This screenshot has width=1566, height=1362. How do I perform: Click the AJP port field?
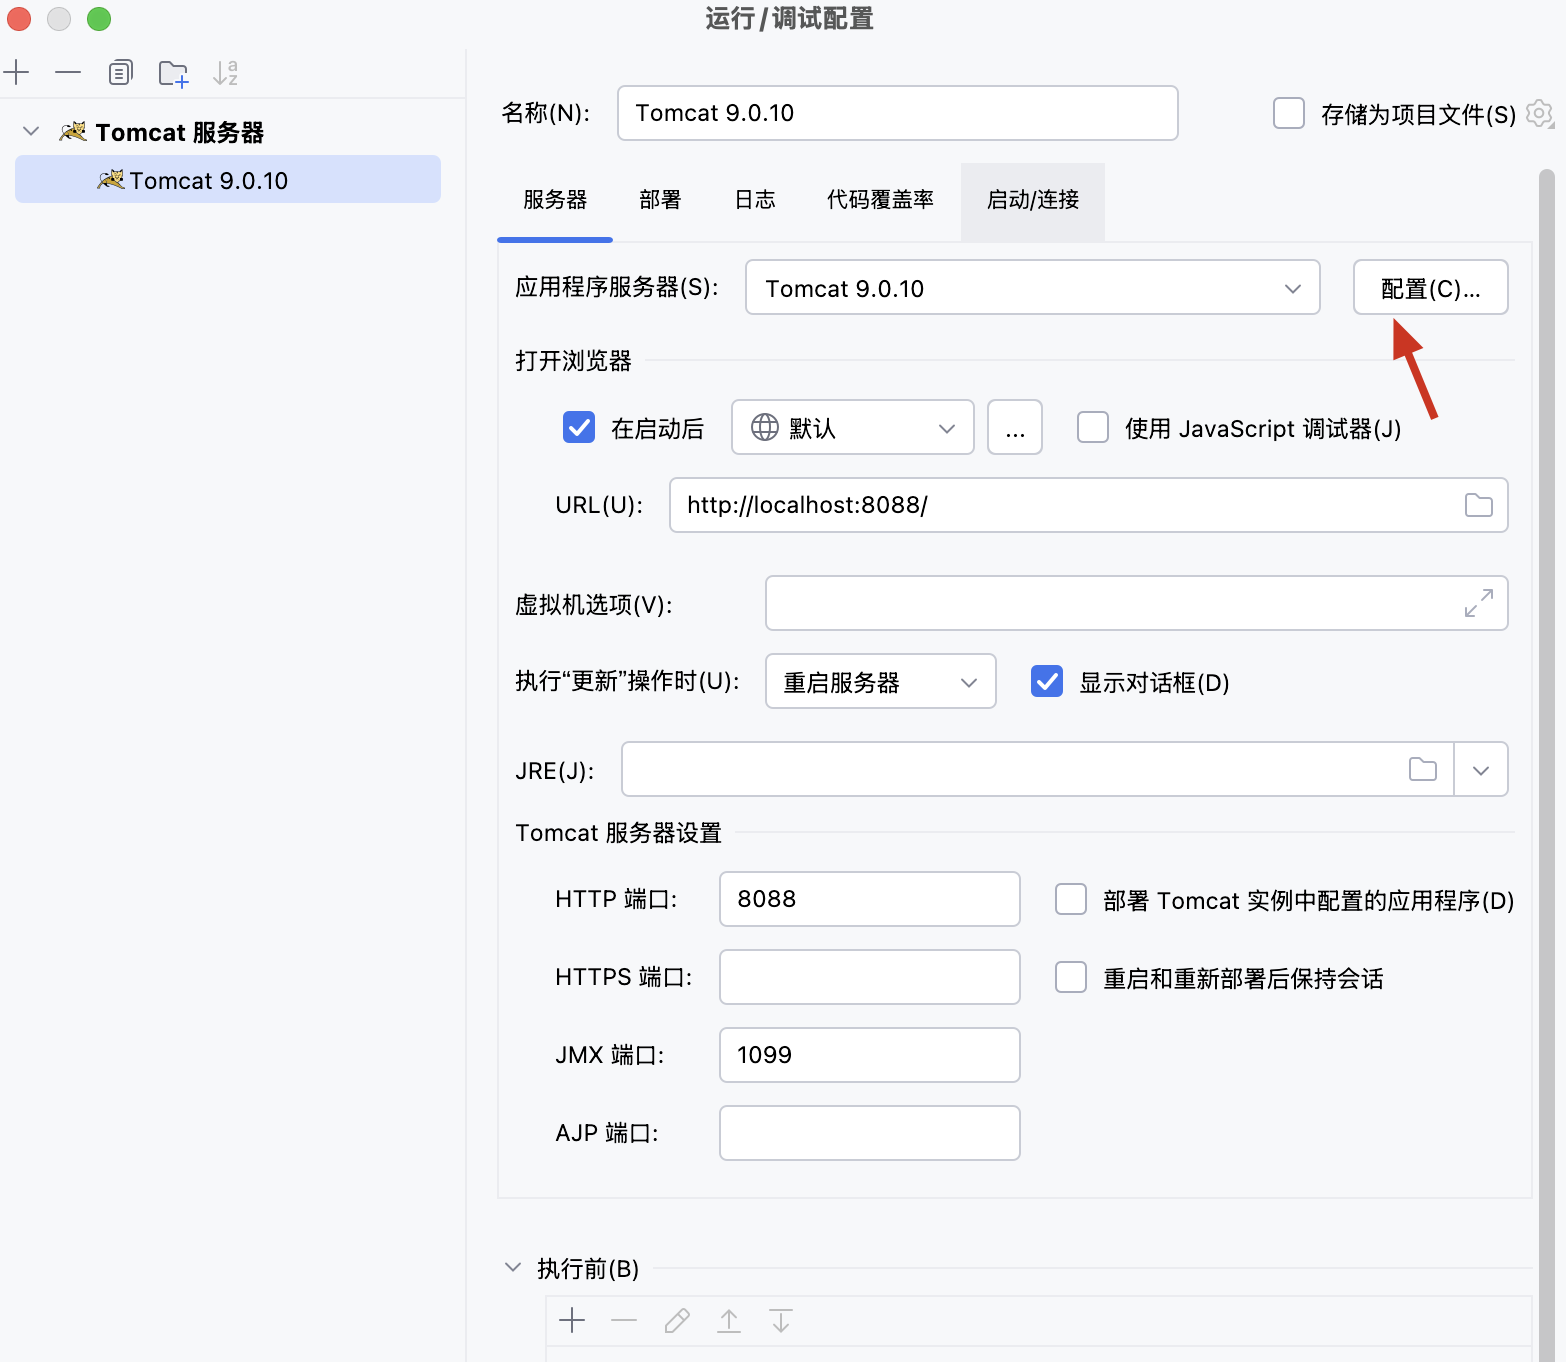tap(870, 1133)
